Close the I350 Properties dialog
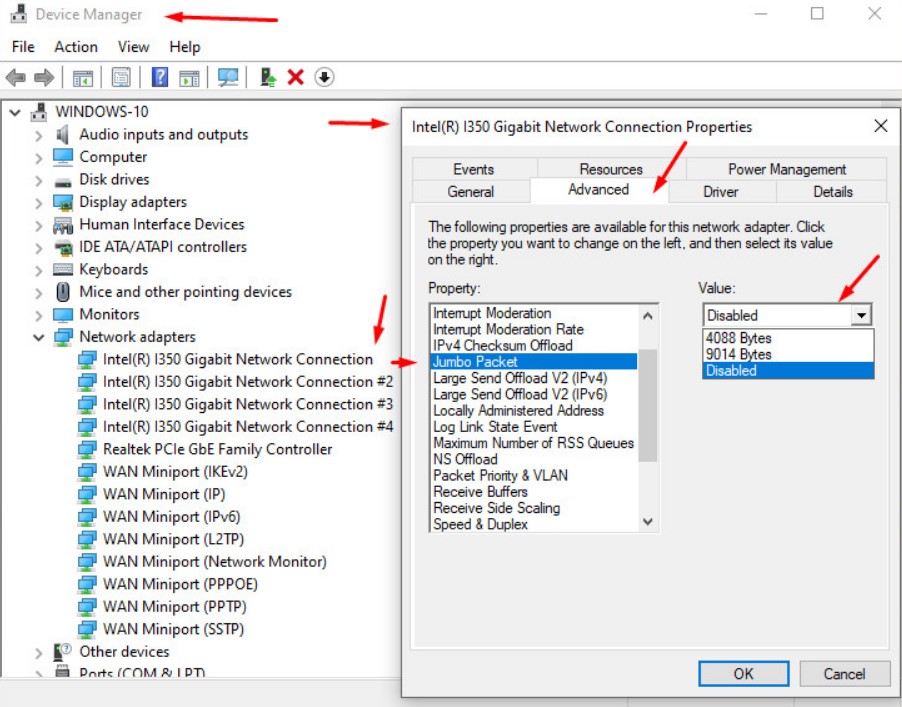Image resolution: width=902 pixels, height=707 pixels. (x=880, y=126)
